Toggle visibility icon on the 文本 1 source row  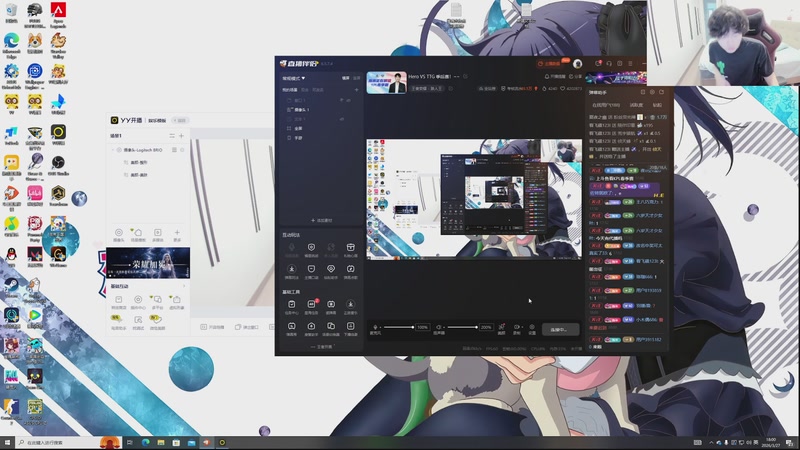341,119
